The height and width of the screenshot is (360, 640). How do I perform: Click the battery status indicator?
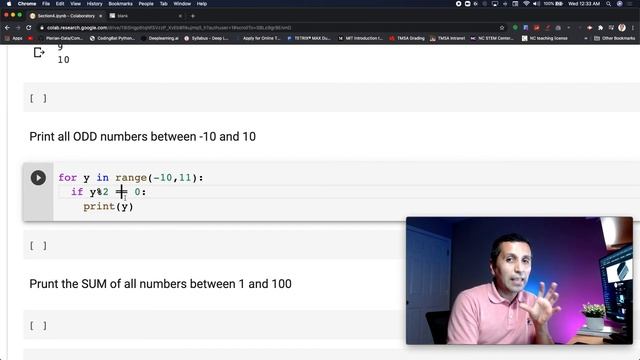click(x=553, y=4)
